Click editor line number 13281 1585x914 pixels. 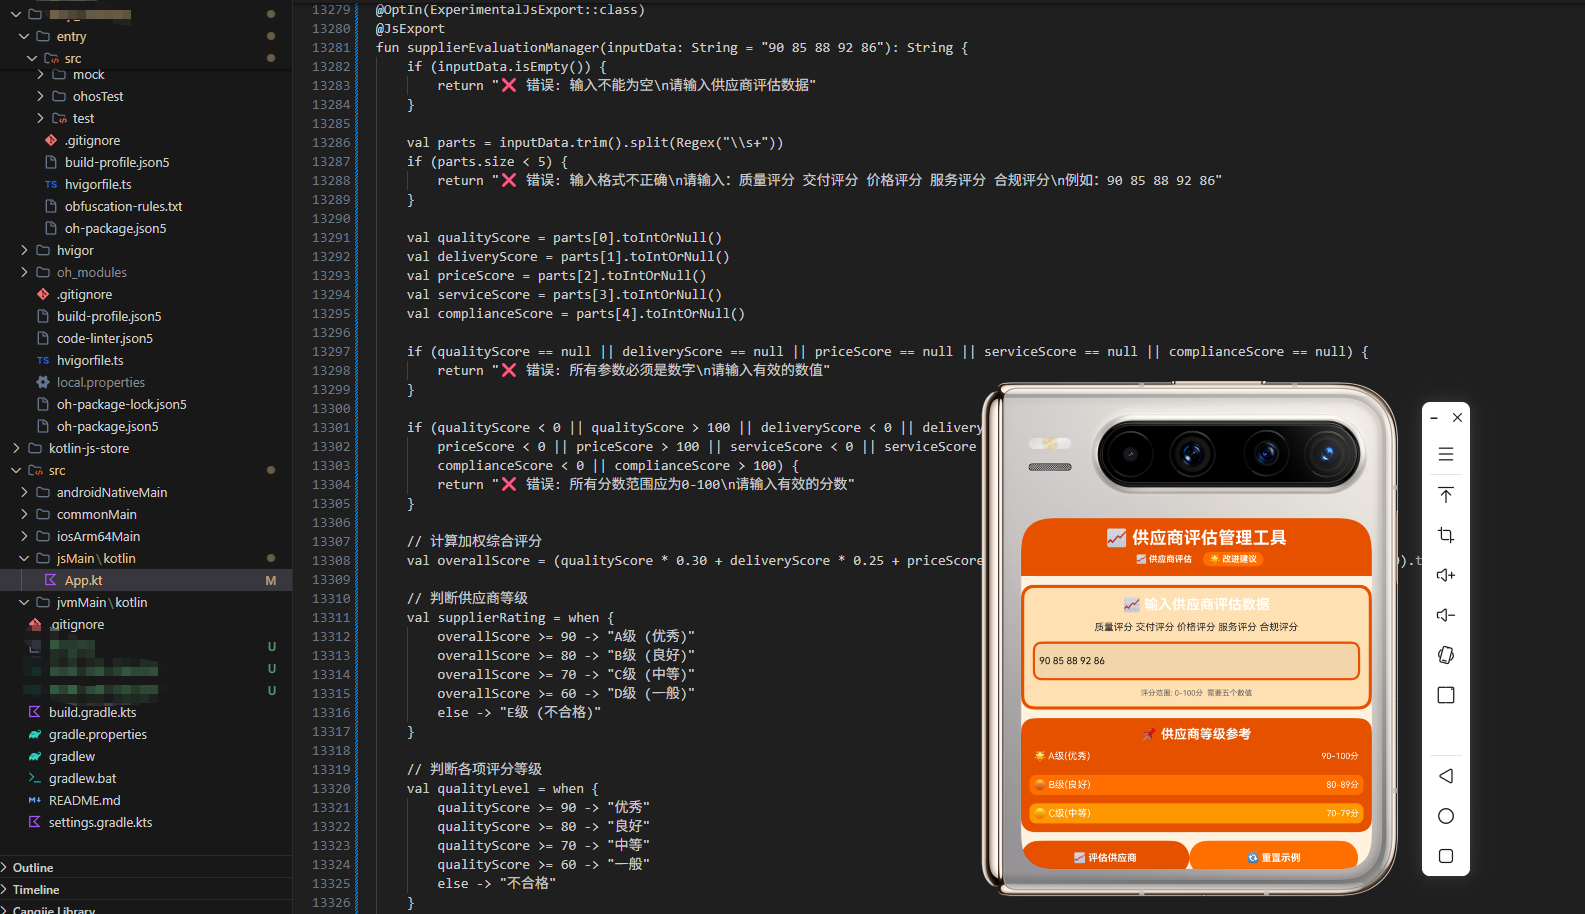tap(331, 47)
